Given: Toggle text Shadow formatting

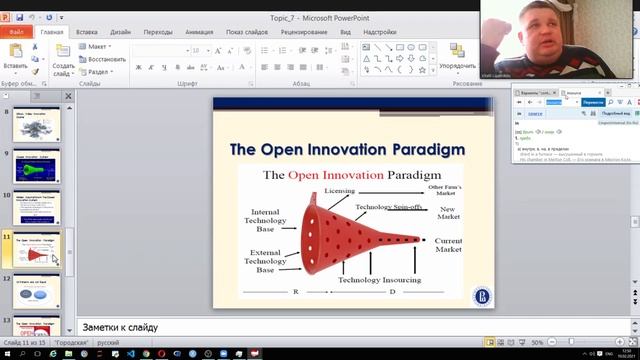Looking at the screenshot, I should (x=177, y=67).
